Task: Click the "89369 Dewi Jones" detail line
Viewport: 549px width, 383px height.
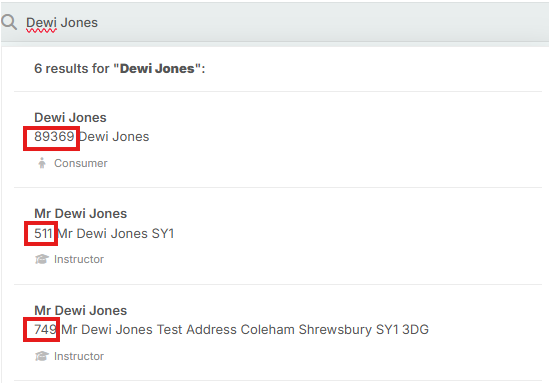Action: [92, 137]
